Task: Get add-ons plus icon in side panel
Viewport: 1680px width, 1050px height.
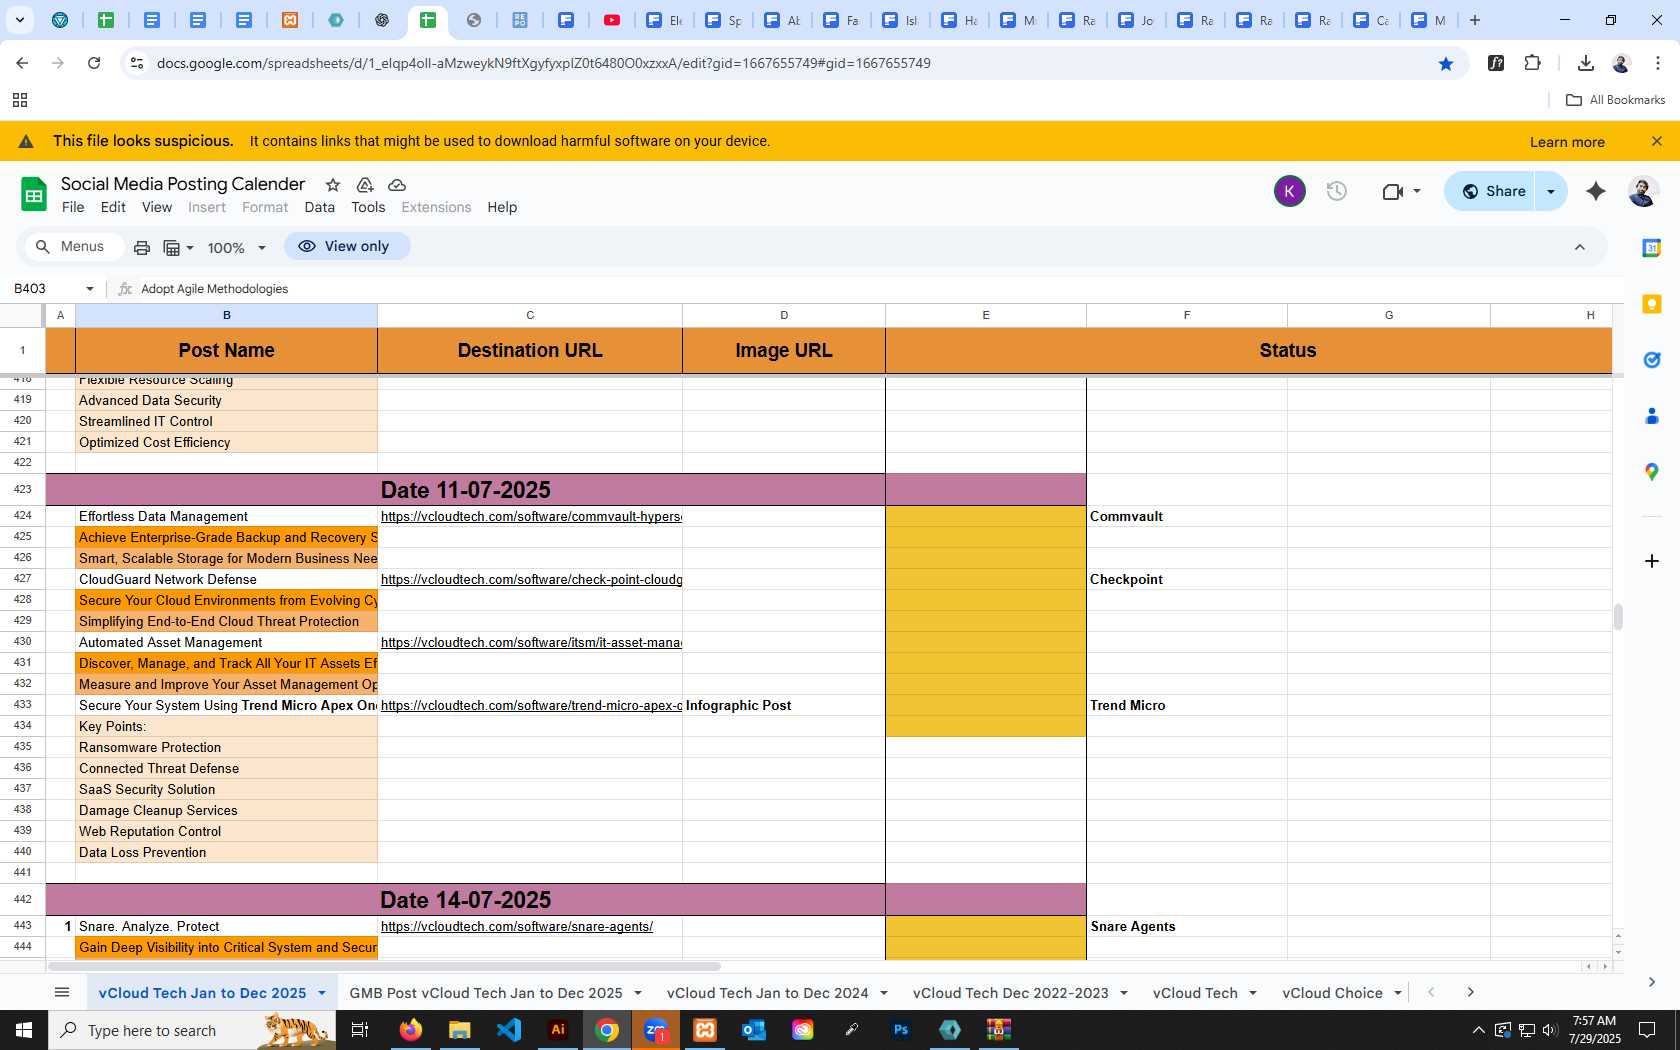Action: point(1652,561)
